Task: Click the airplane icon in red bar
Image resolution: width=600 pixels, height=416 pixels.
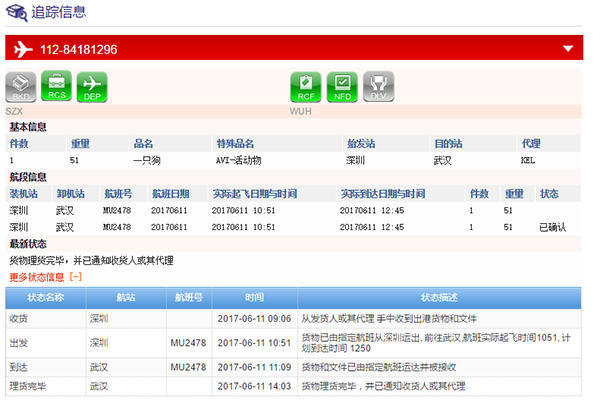Action: click(23, 49)
